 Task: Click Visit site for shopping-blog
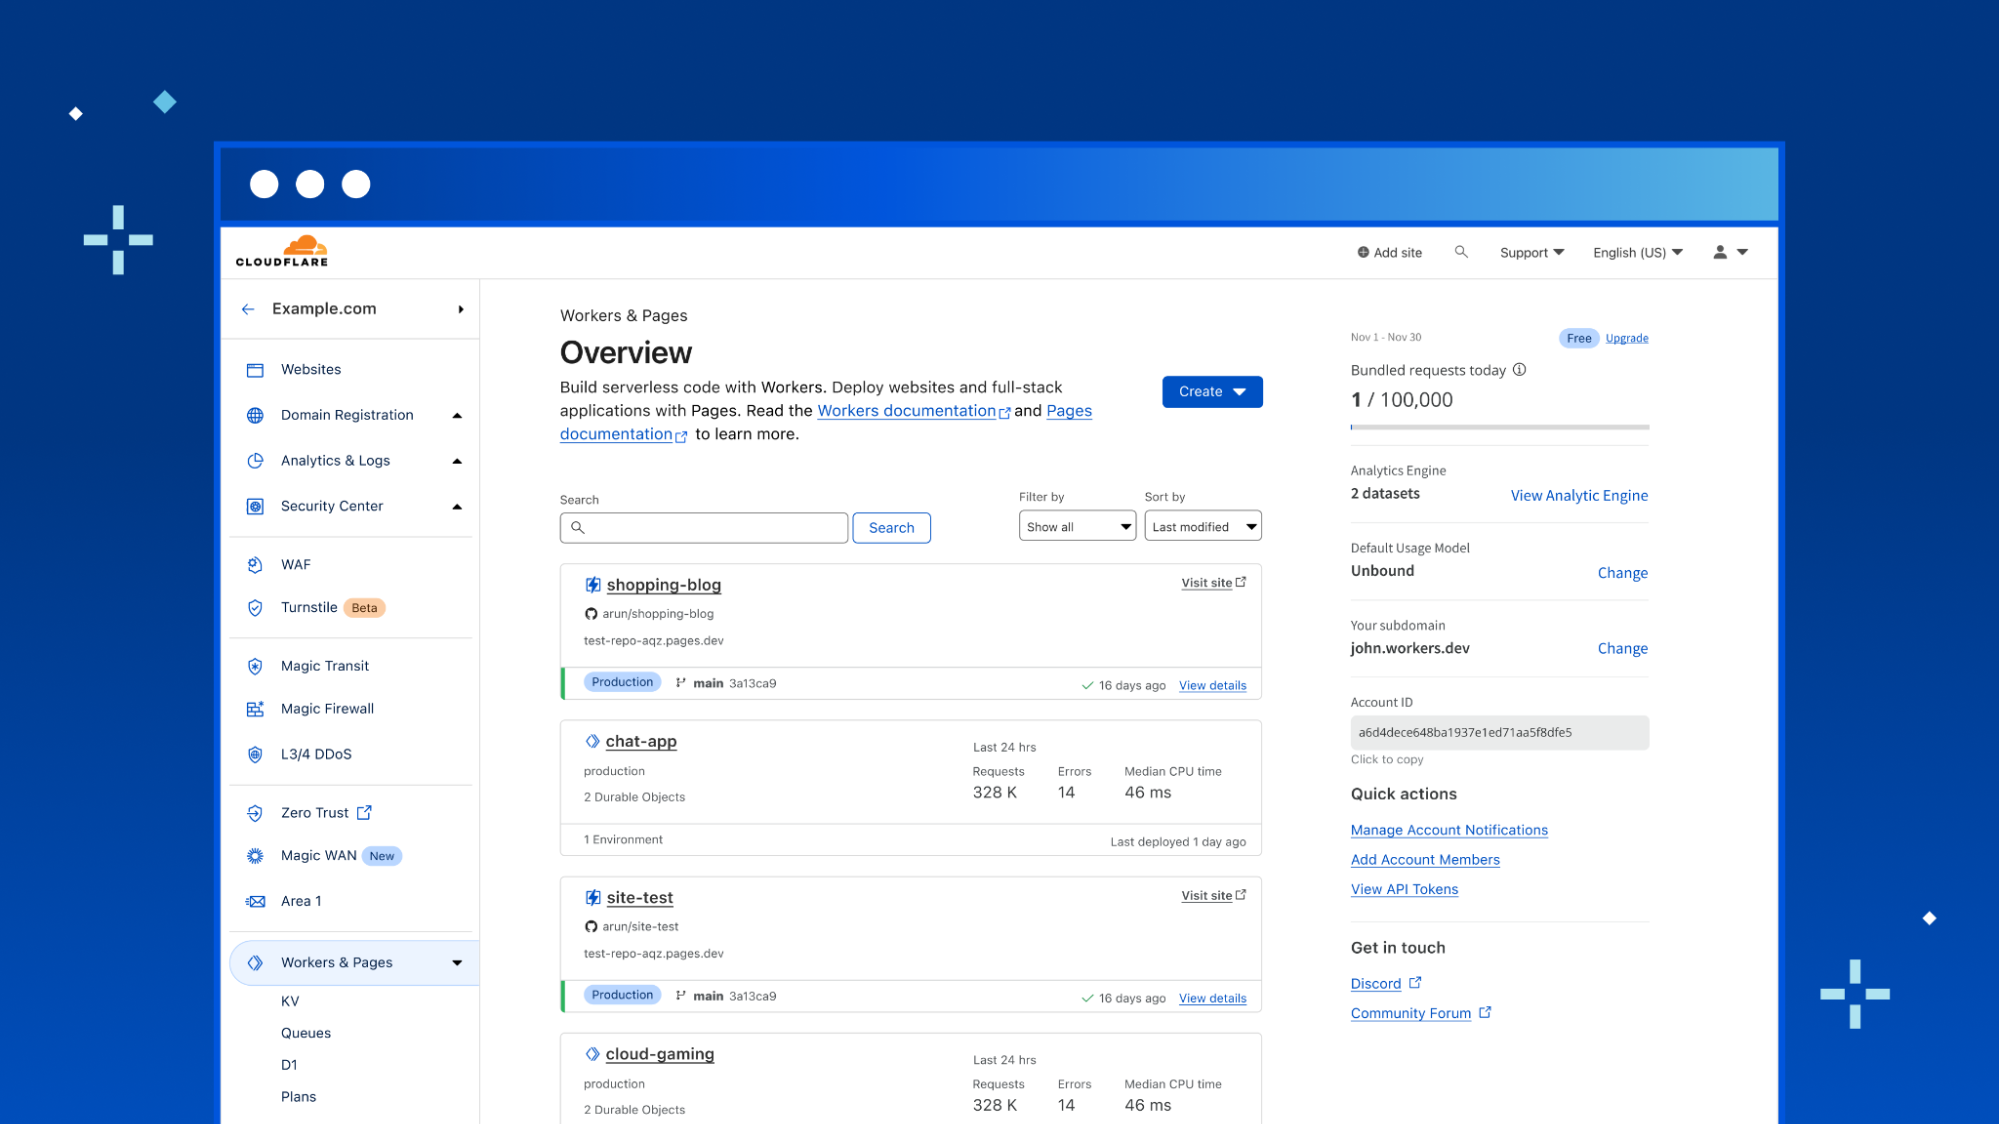[1213, 583]
